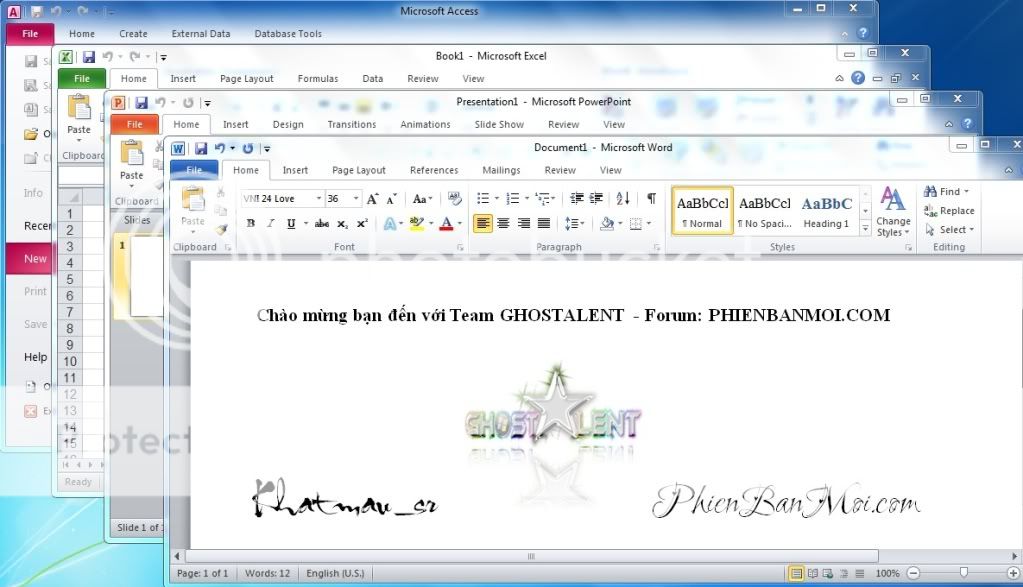The height and width of the screenshot is (587, 1023).
Task: Click the Save icon in Word's quick access toolbar
Action: click(200, 148)
